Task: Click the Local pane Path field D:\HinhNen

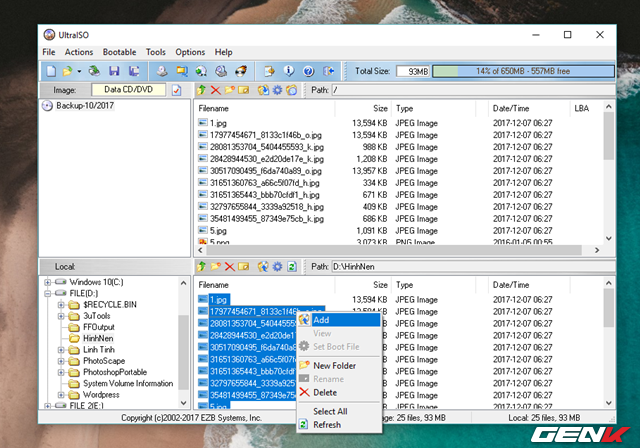Action: point(473,266)
